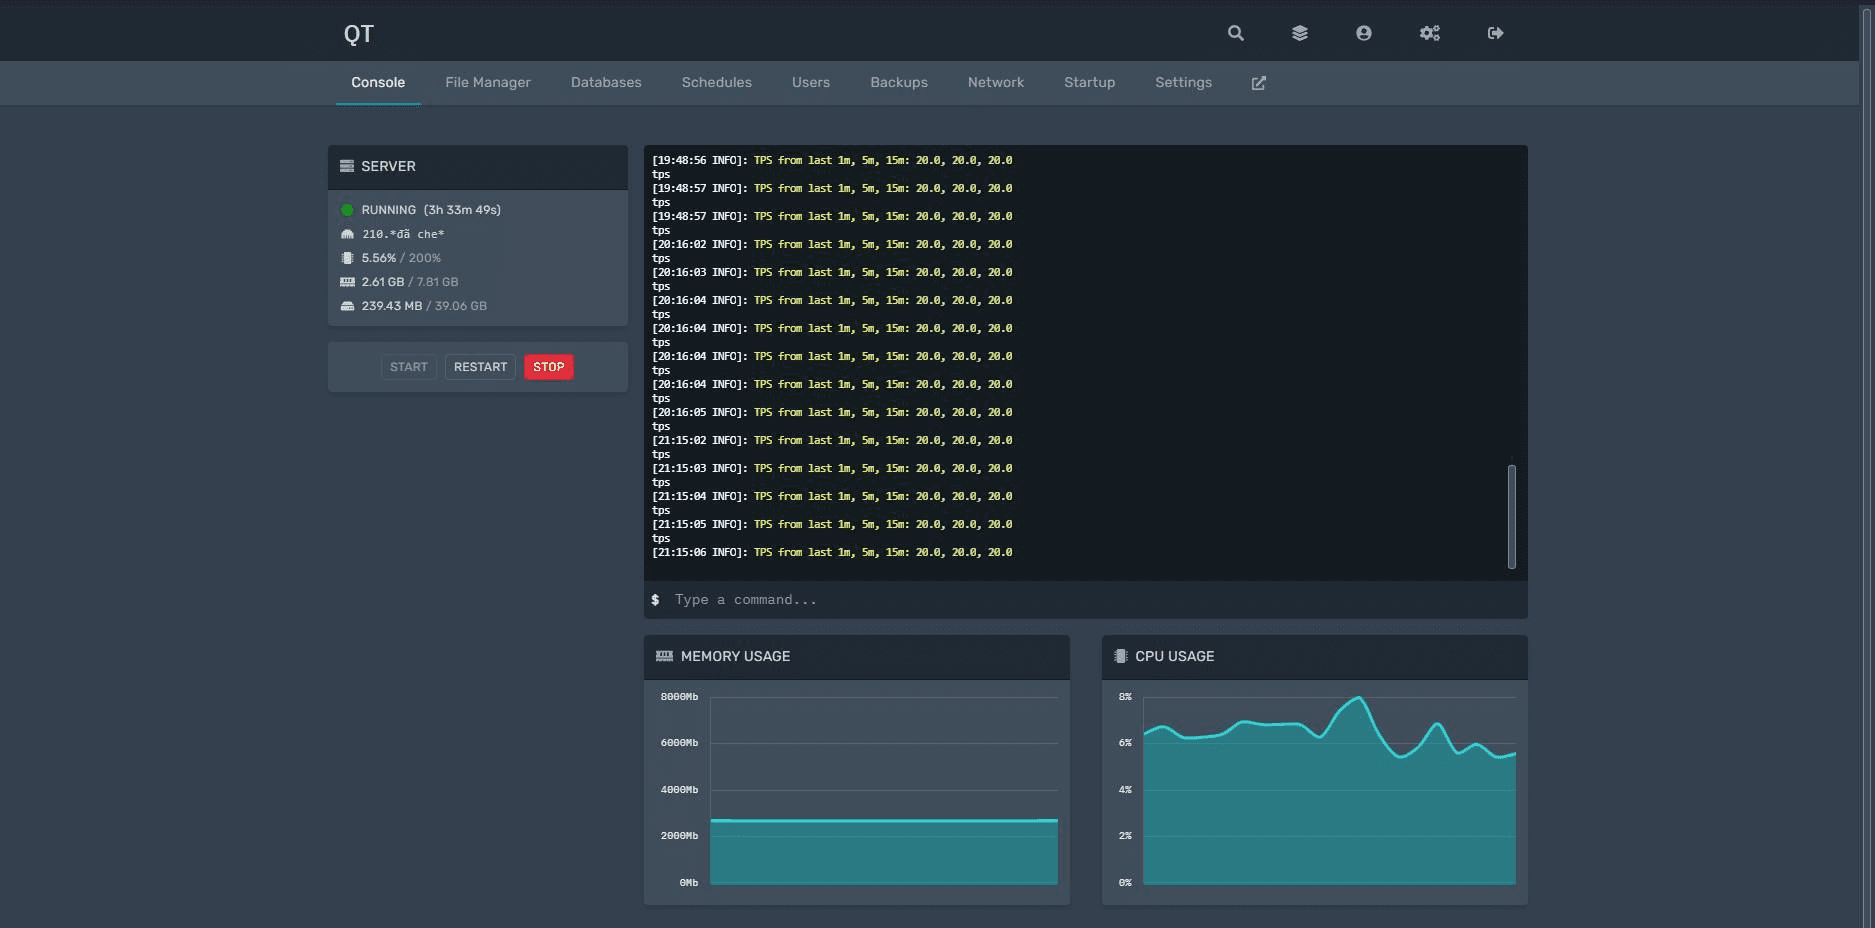Click the START server button
The width and height of the screenshot is (1875, 928).
[409, 367]
